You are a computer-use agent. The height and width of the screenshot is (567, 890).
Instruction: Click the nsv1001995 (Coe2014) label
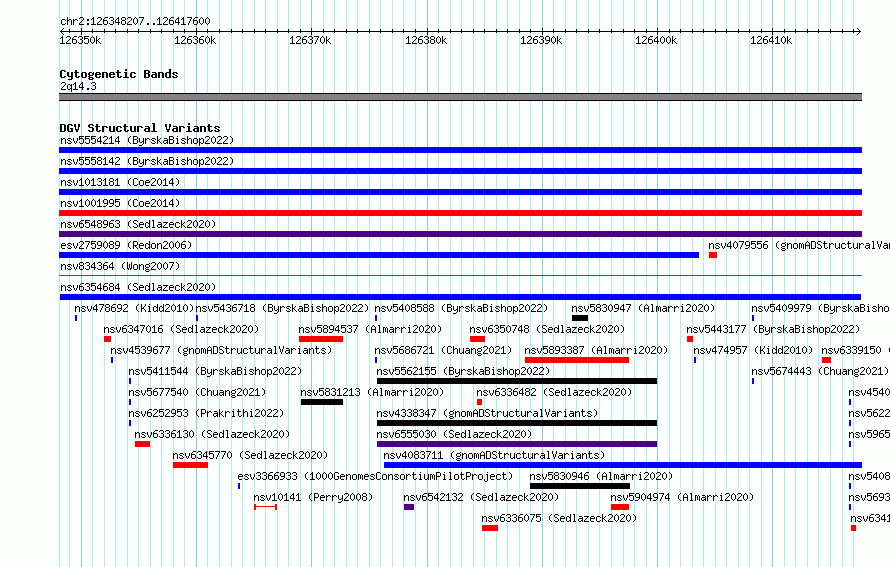tap(120, 203)
